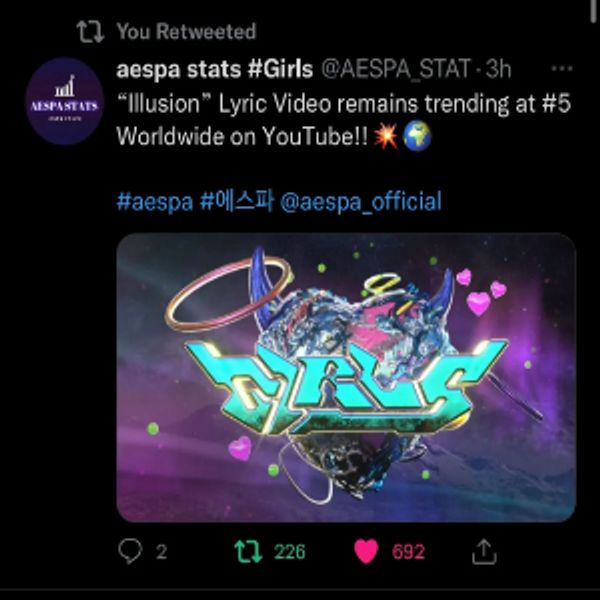The image size is (600, 600).
Task: Unlike the tweet using pink heart
Action: tap(366, 551)
